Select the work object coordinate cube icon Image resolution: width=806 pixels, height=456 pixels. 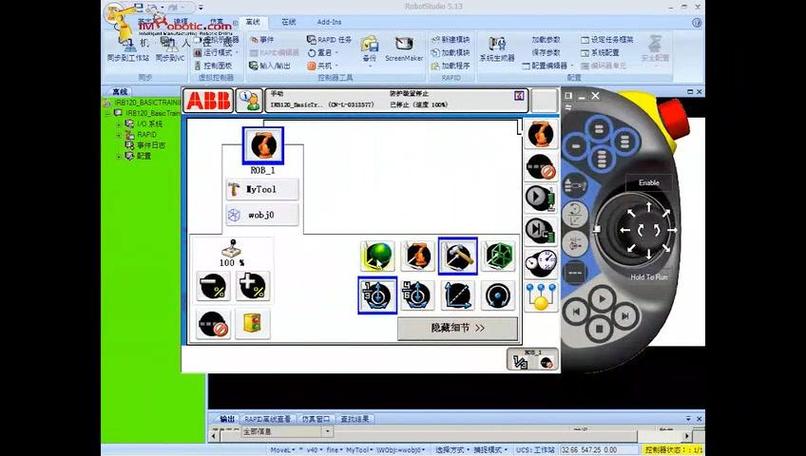click(x=498, y=256)
